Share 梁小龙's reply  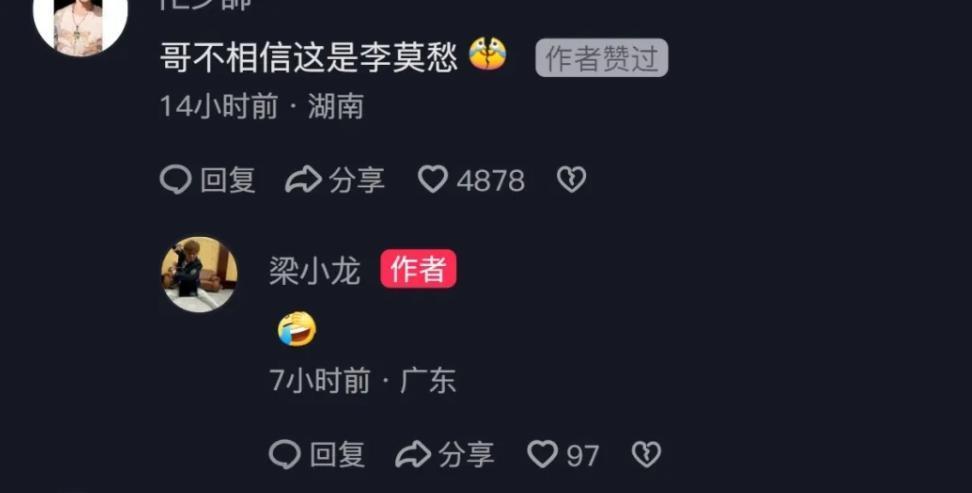pyautogui.click(x=444, y=455)
